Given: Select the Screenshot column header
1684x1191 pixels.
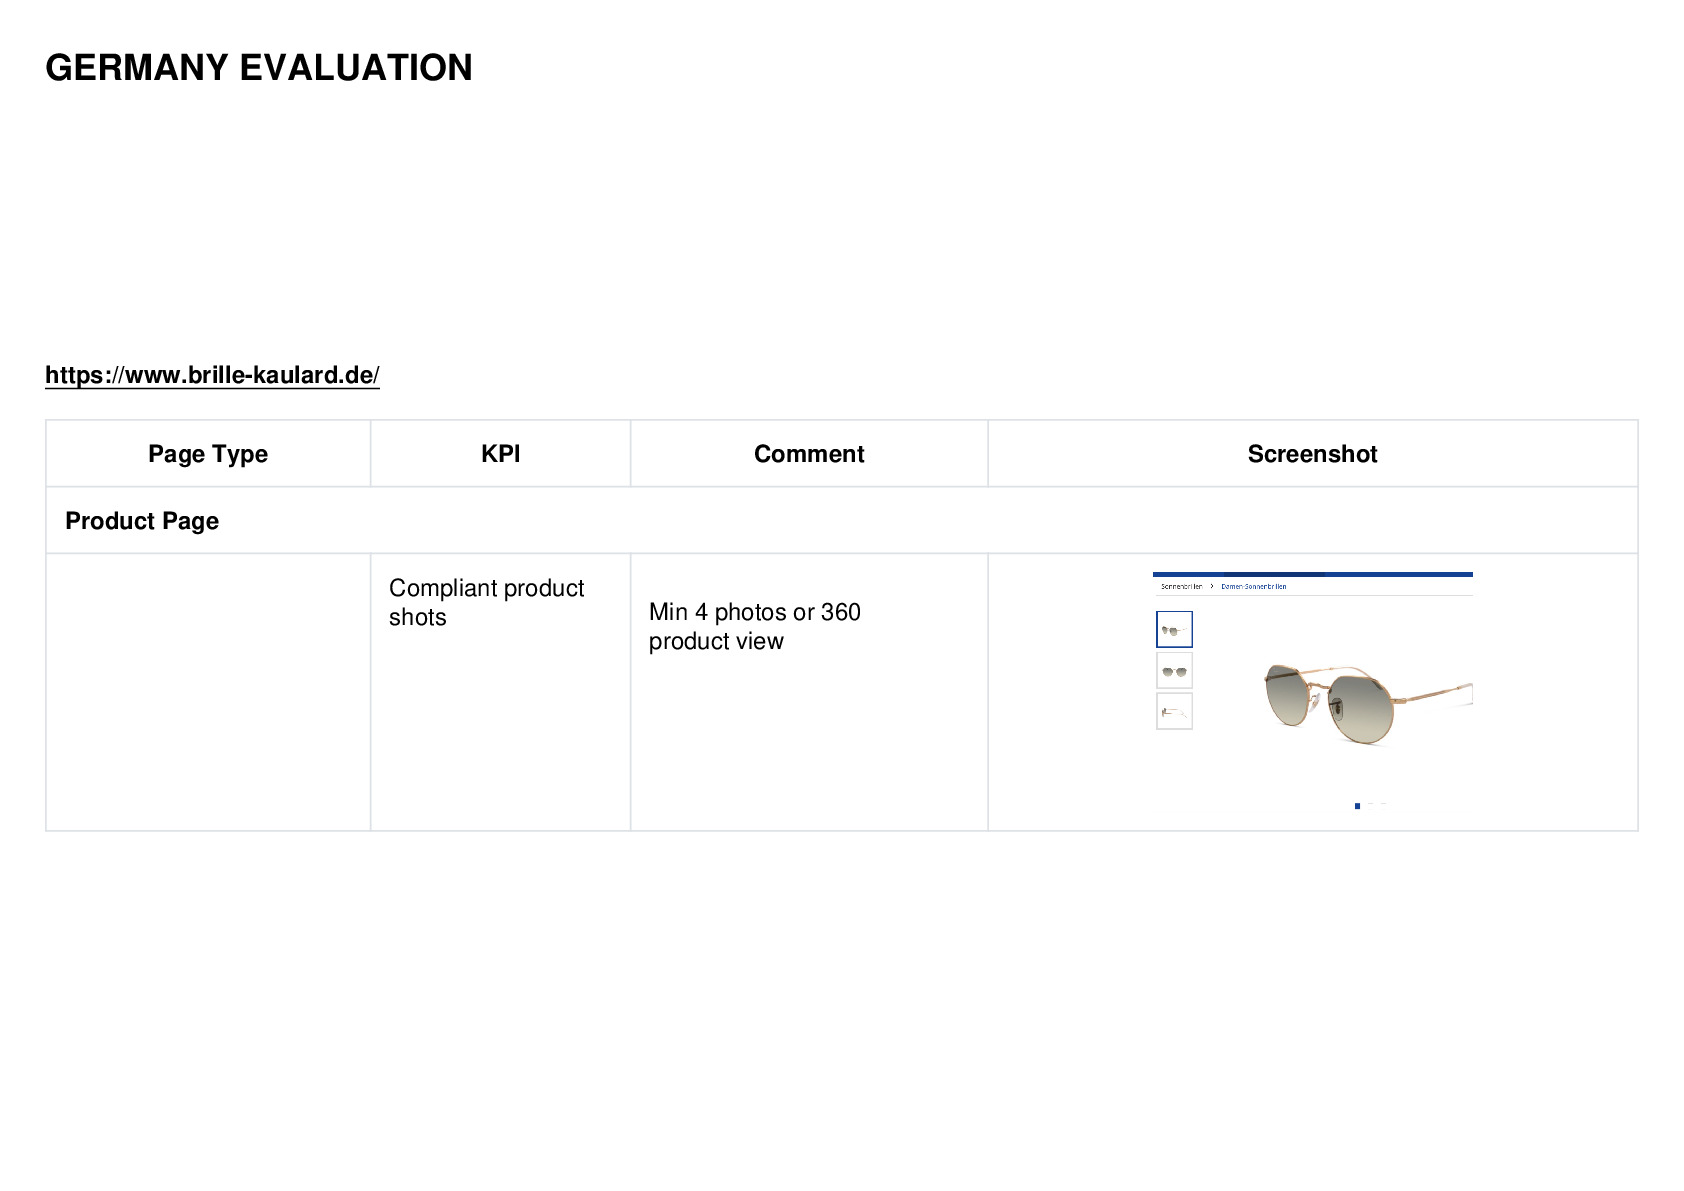Looking at the screenshot, I should 1313,454.
